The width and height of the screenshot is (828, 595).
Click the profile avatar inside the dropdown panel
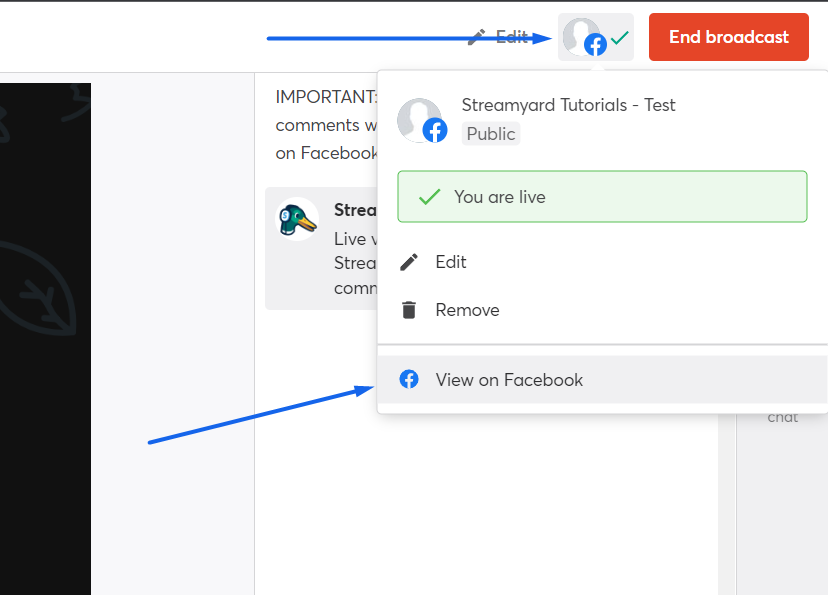(417, 117)
